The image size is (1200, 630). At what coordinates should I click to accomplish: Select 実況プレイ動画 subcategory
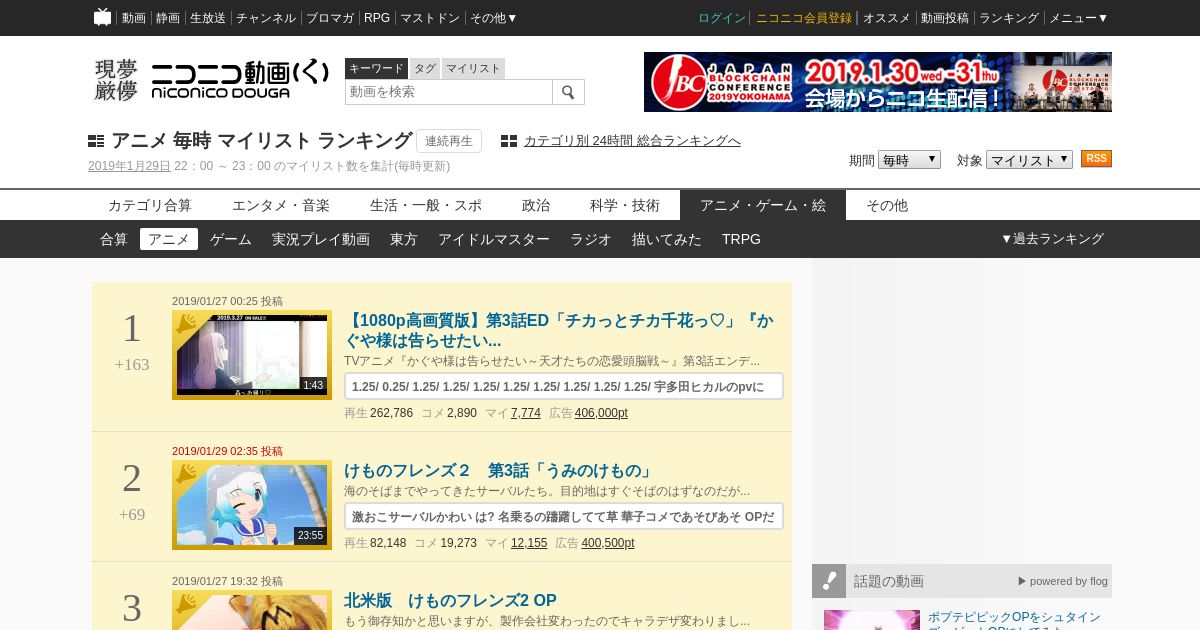point(321,239)
